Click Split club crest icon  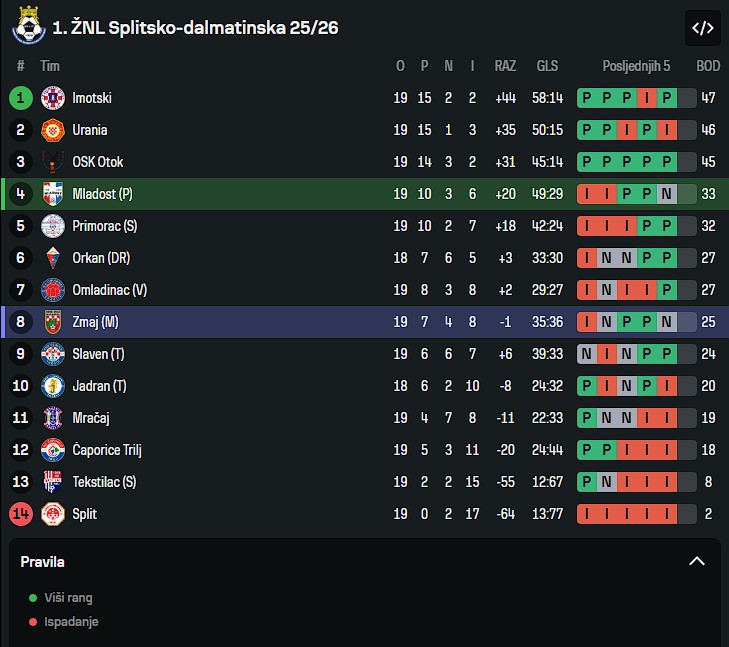[x=53, y=514]
